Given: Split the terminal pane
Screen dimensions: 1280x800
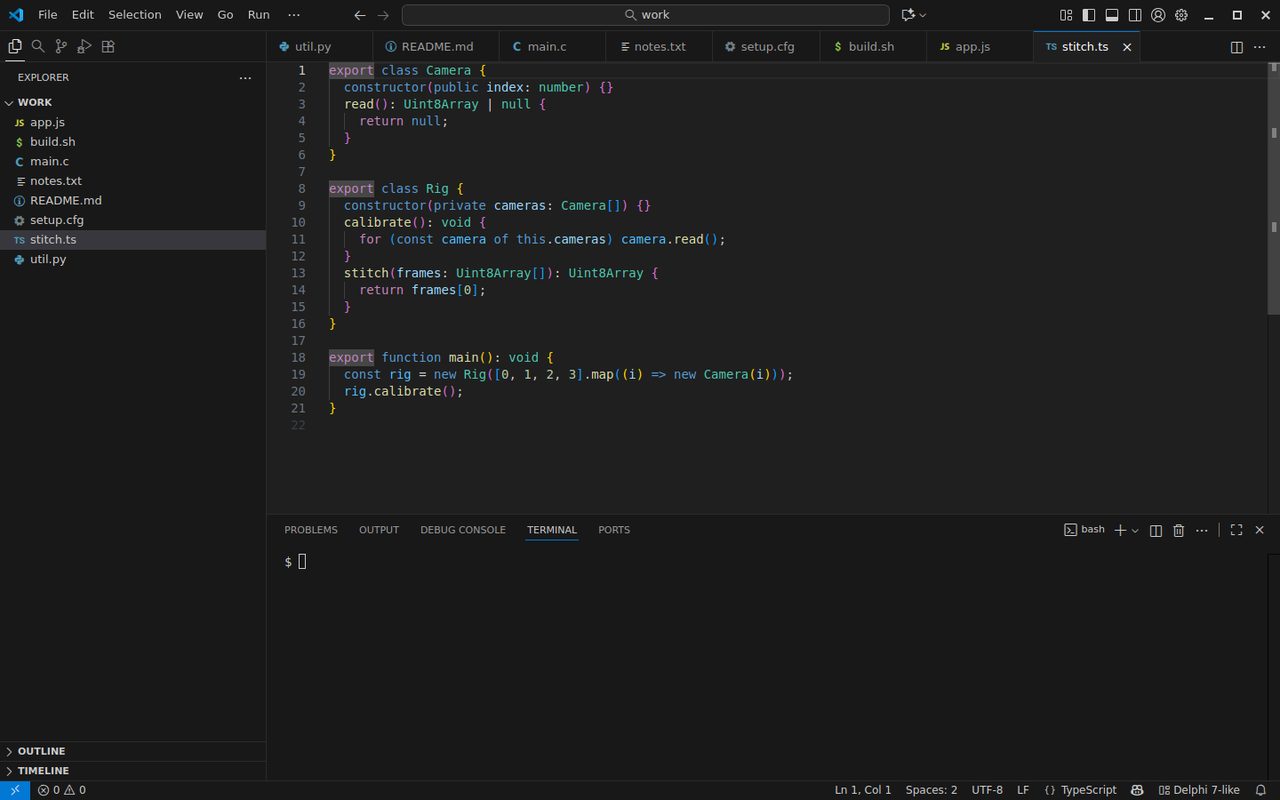Looking at the screenshot, I should (x=1156, y=530).
